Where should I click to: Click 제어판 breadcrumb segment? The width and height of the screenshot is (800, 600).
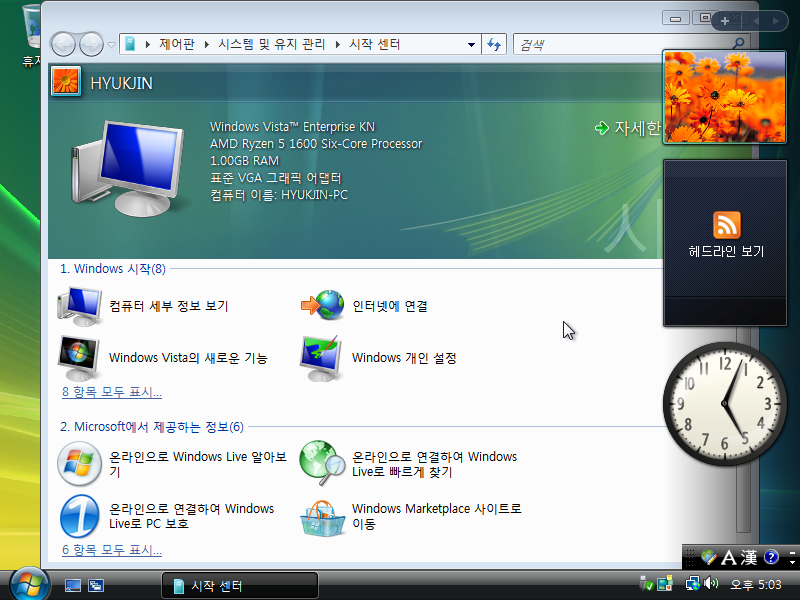coord(177,44)
